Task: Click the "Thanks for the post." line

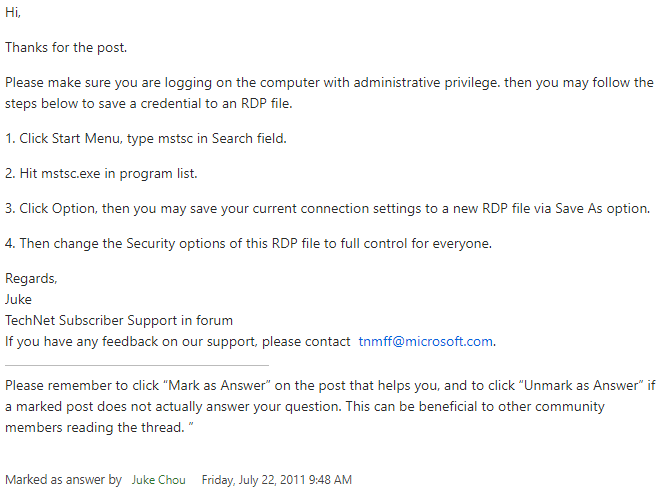Action: click(x=66, y=48)
